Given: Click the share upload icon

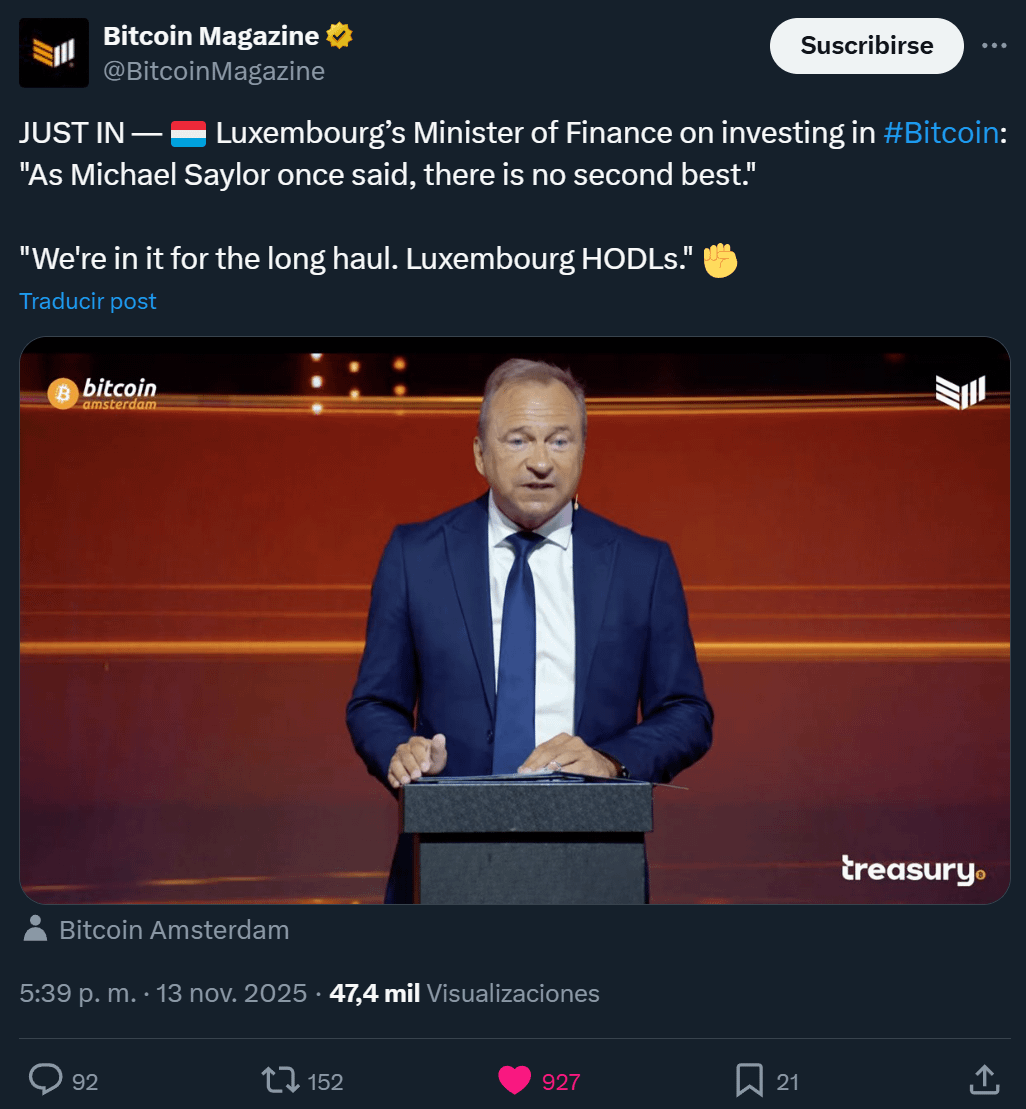Looking at the screenshot, I should [984, 1079].
